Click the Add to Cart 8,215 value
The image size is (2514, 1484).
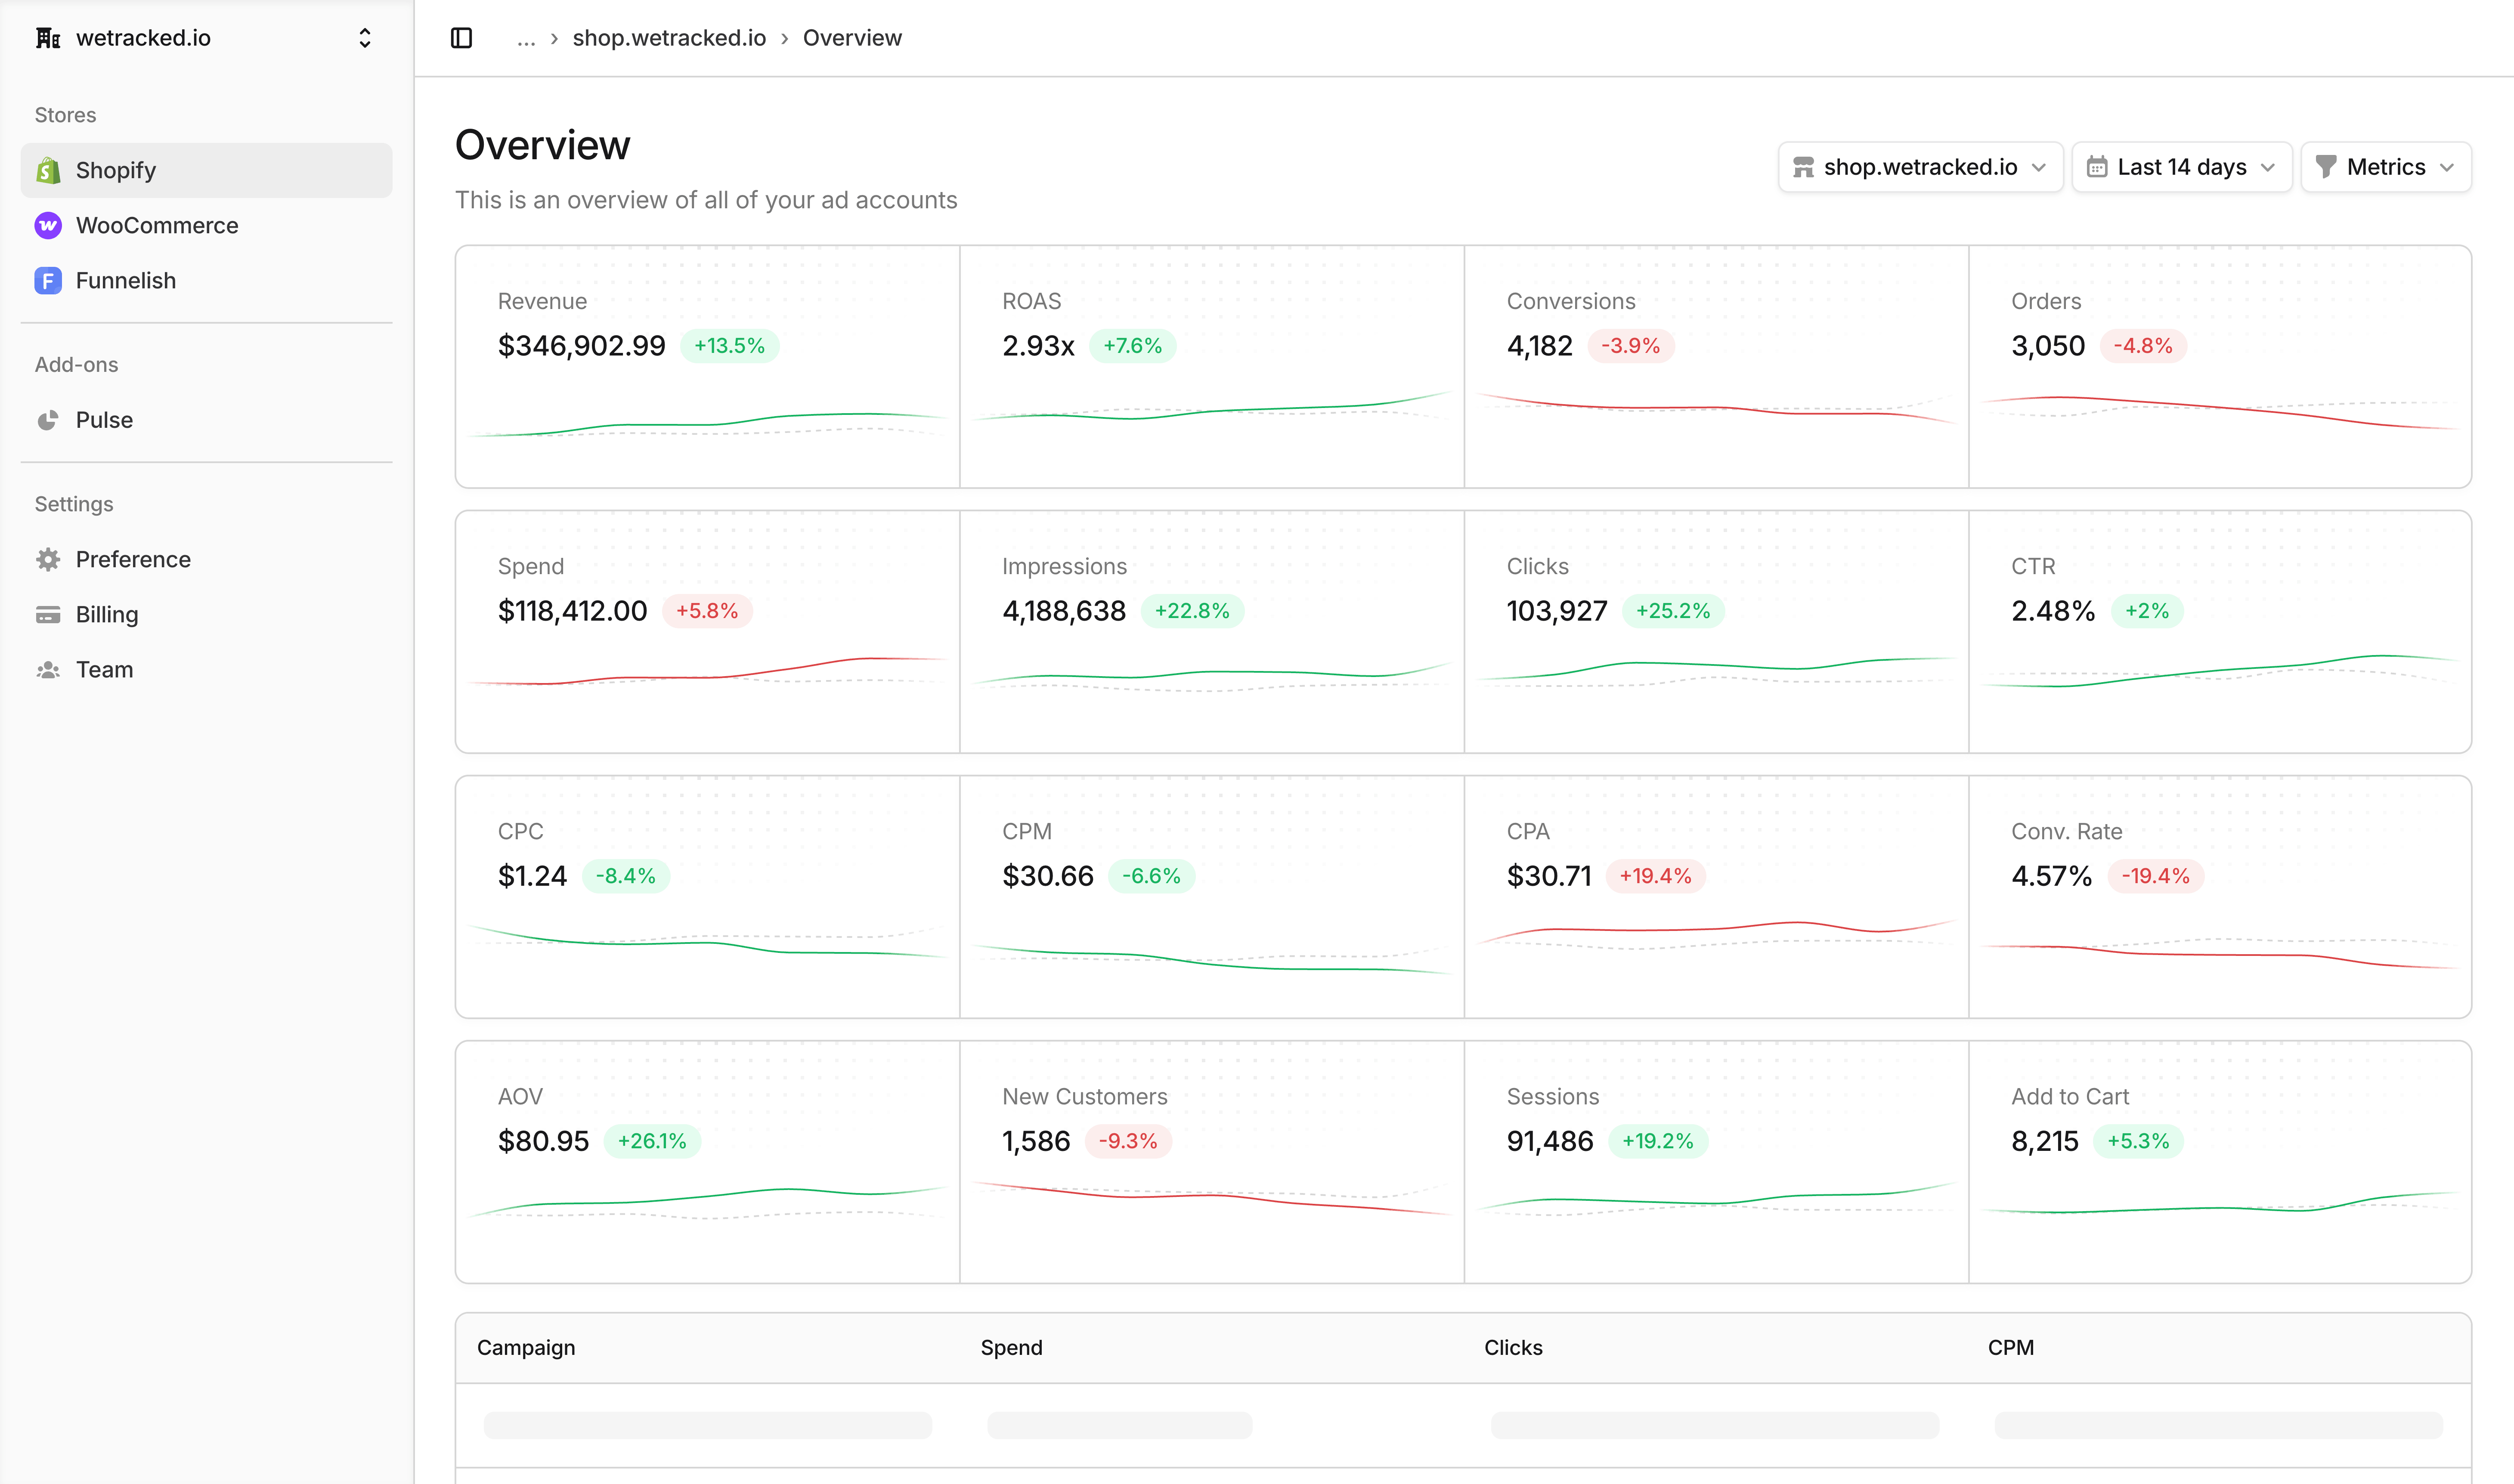click(2045, 1141)
